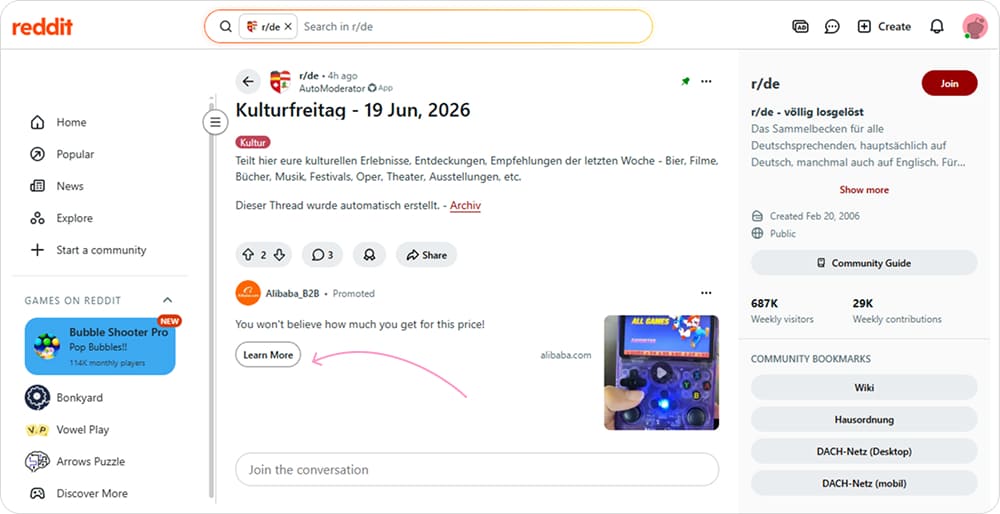Click the search magnifier icon
1000x514 pixels.
[225, 27]
